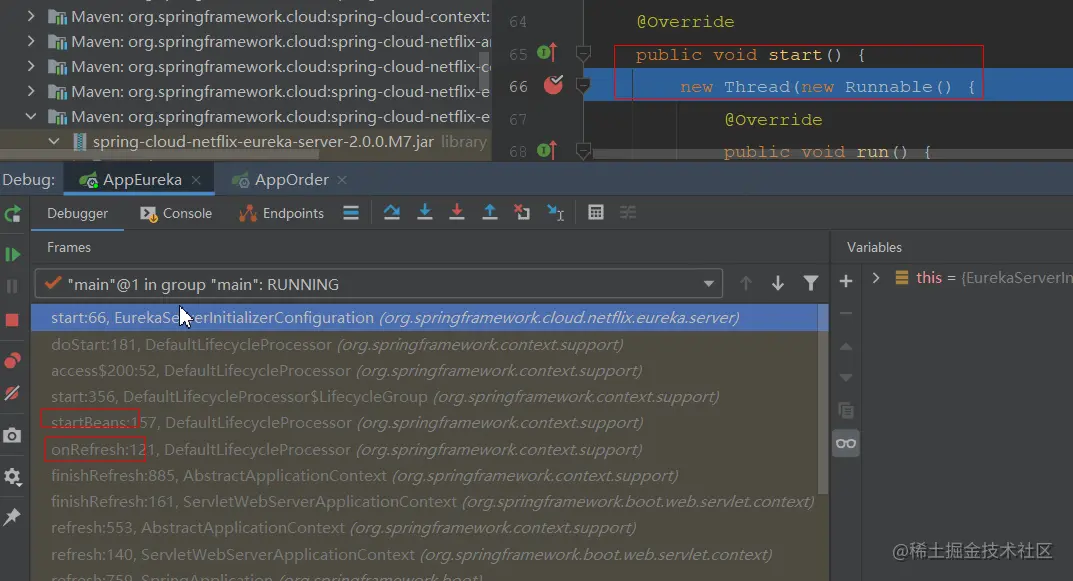This screenshot has height=581, width=1073.
Task: Open debugger settings gear icon
Action: pyautogui.click(x=12, y=476)
